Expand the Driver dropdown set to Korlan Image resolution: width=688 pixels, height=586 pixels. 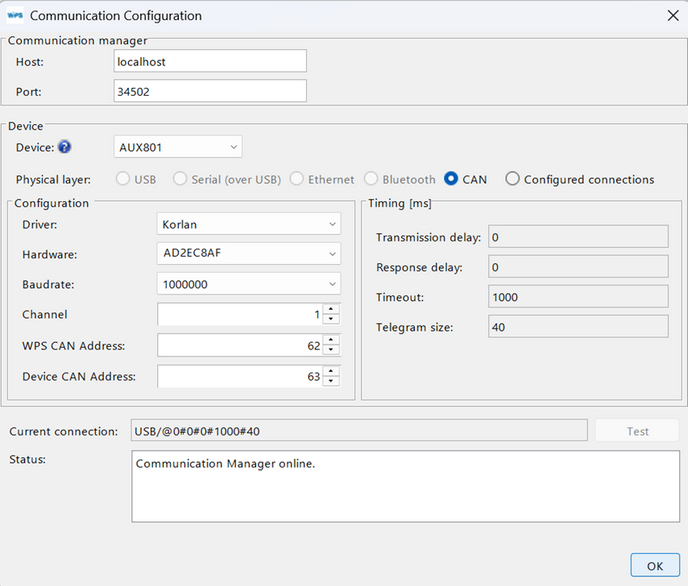249,224
